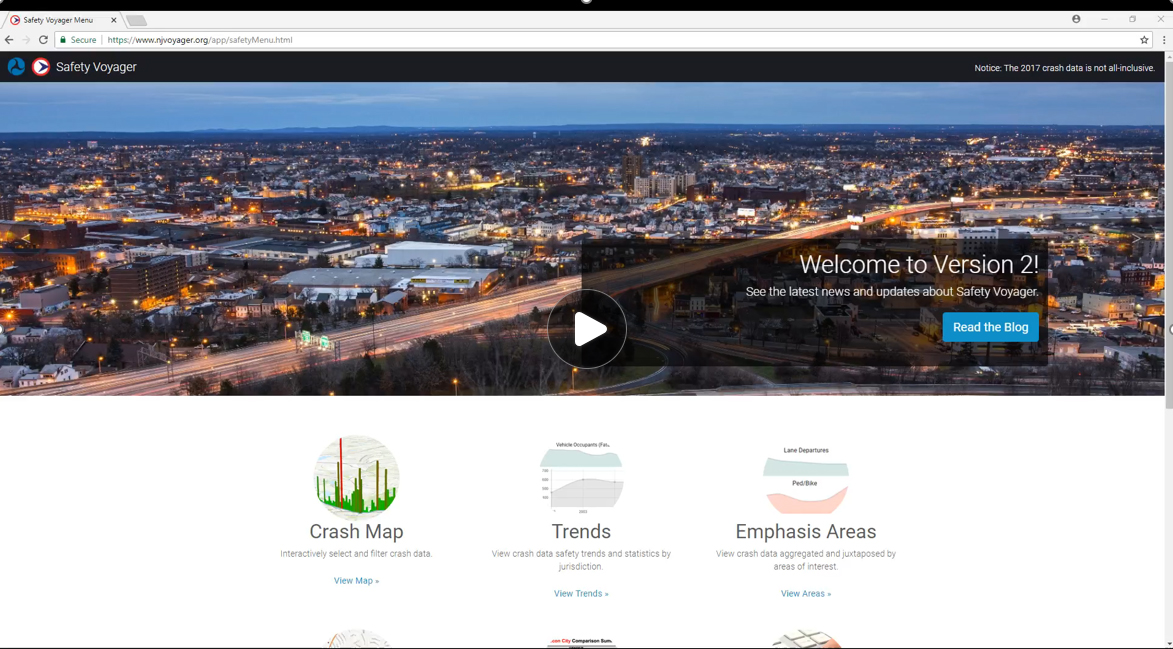Restore the Chrome window size

point(1133,19)
